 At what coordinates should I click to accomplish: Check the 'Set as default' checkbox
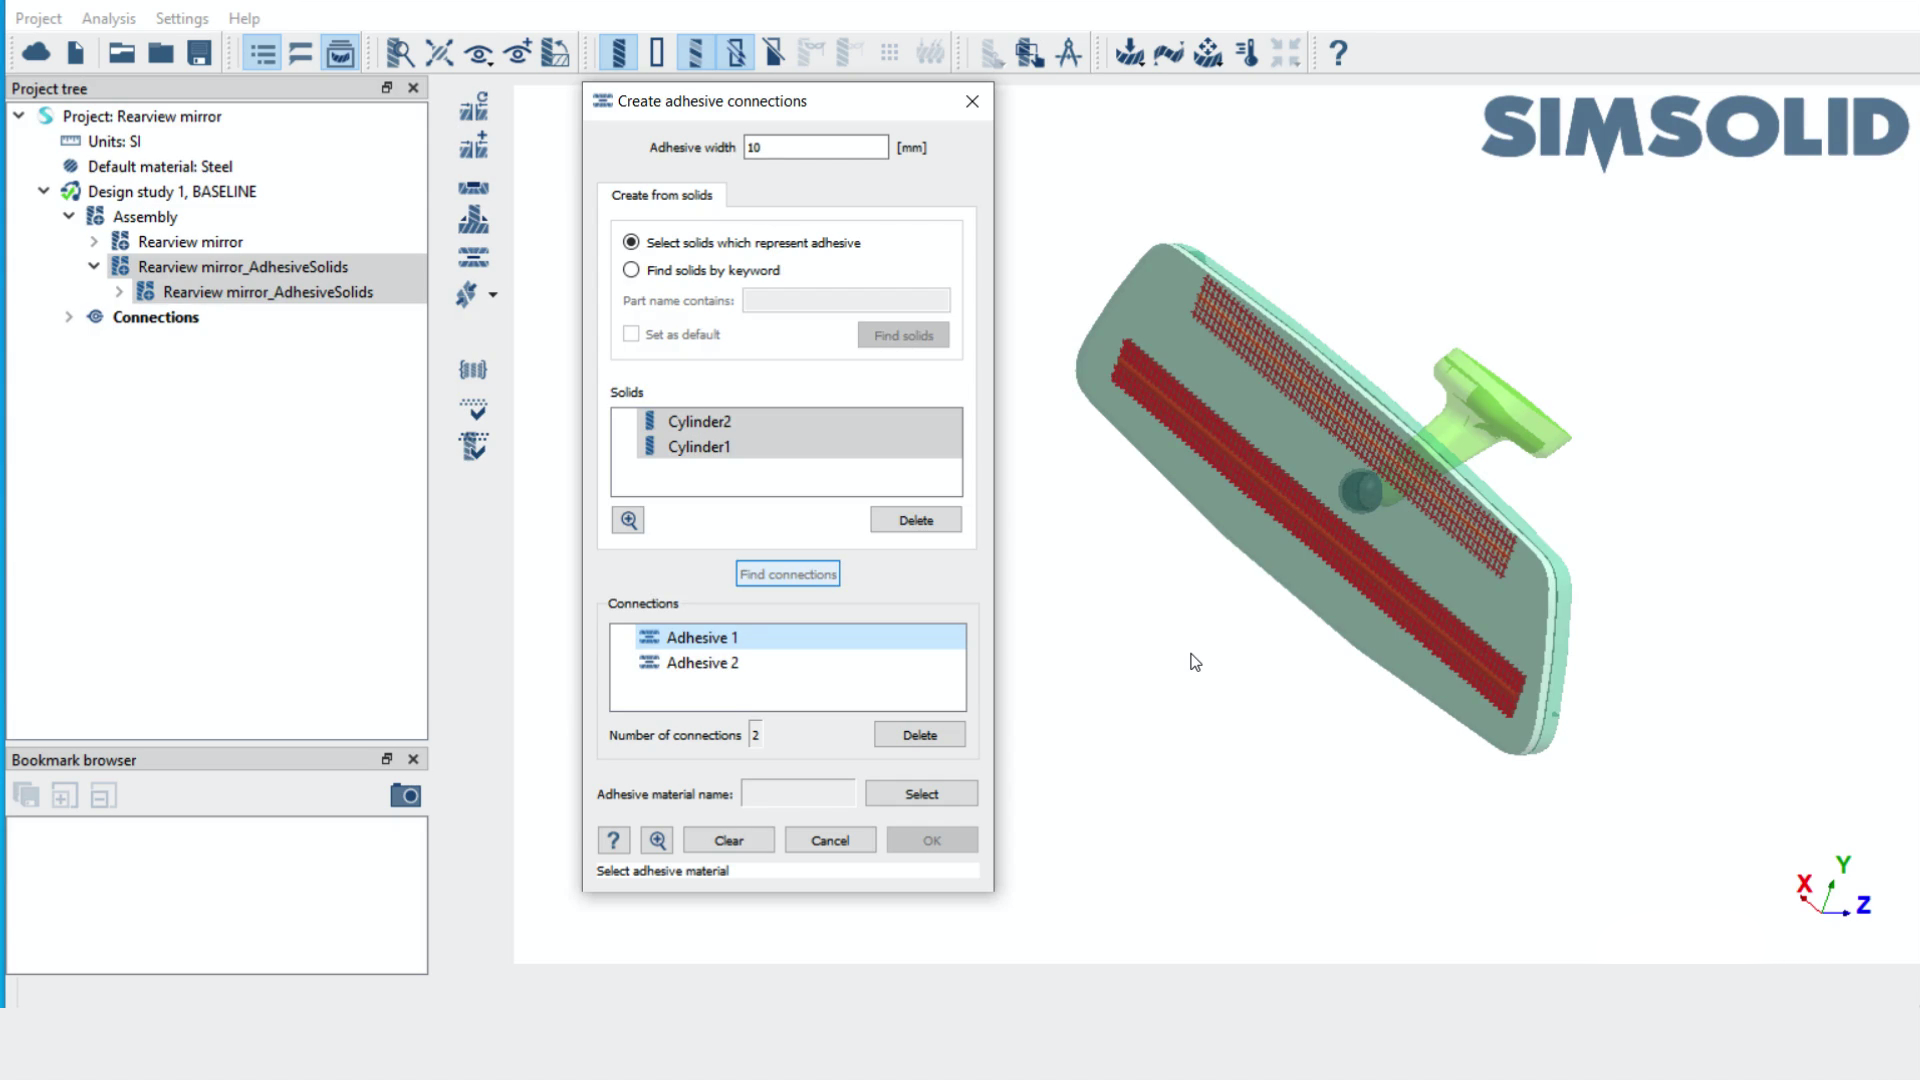pos(631,334)
